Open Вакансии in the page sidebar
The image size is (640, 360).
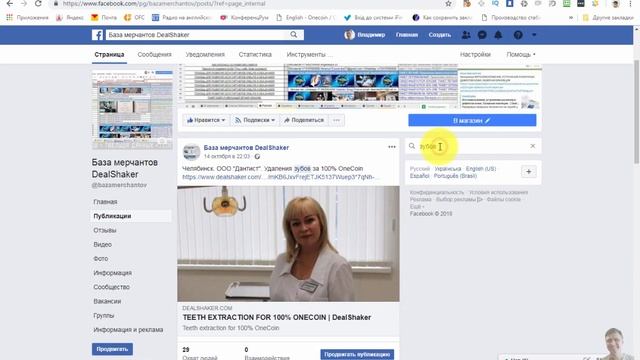[107, 301]
